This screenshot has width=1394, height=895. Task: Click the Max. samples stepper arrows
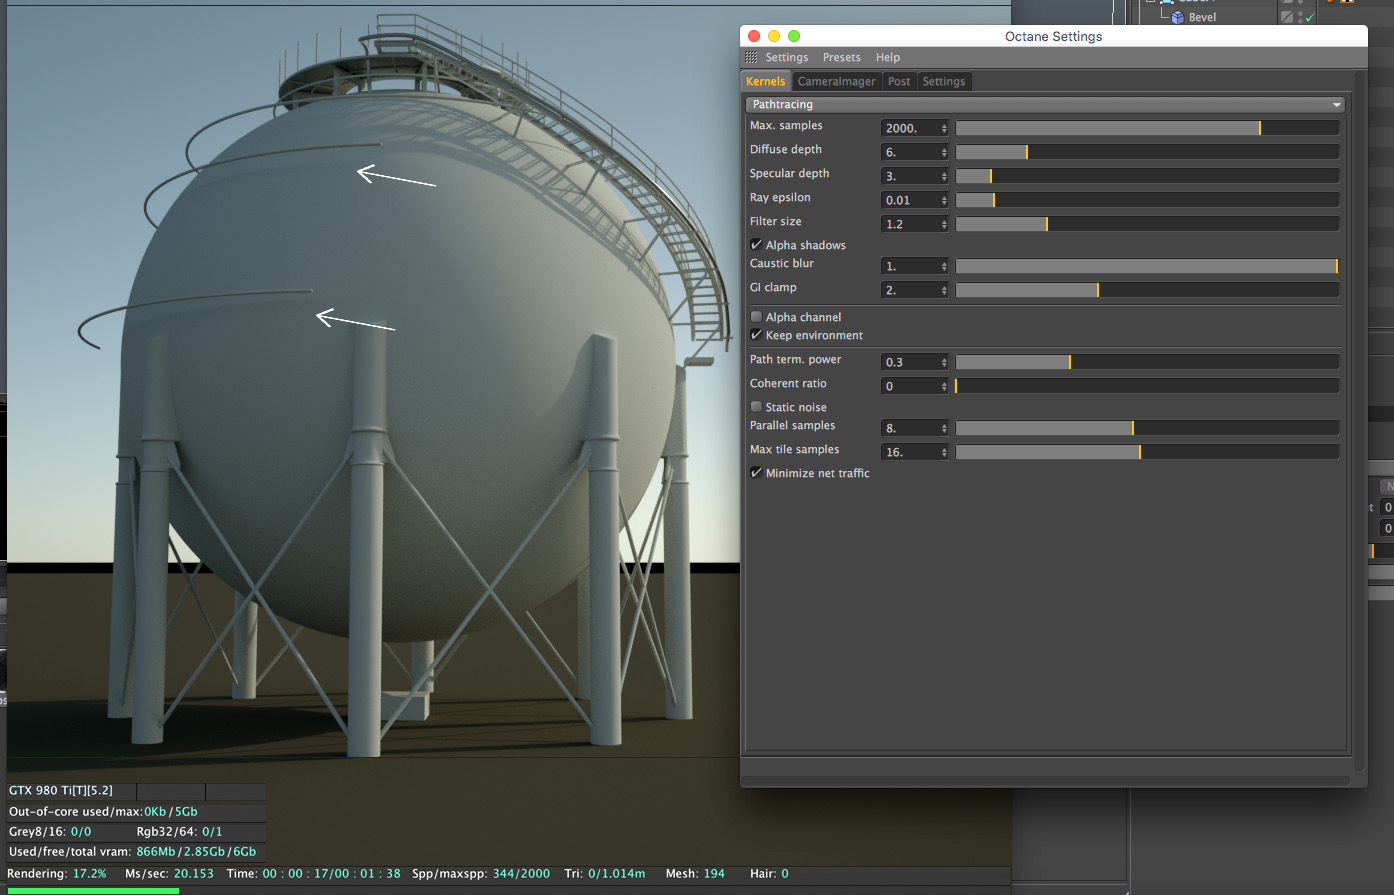pyautogui.click(x=944, y=128)
